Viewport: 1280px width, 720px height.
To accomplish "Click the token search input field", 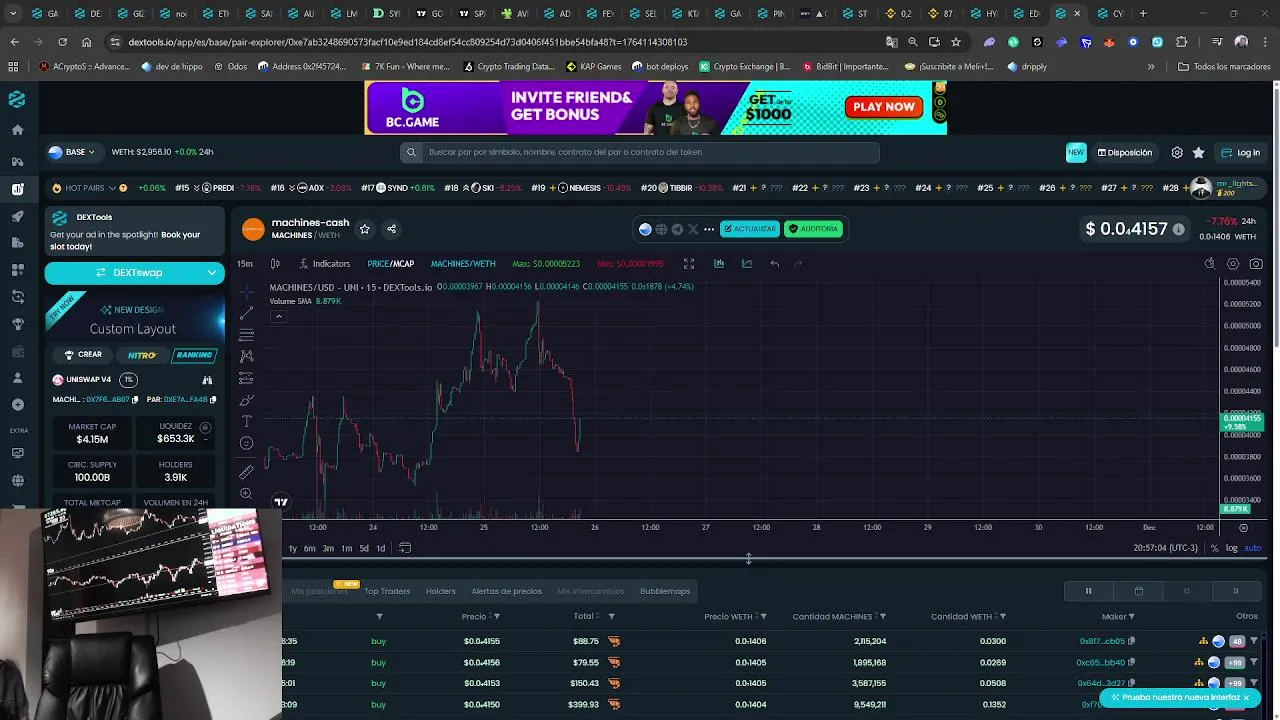I will [x=640, y=152].
